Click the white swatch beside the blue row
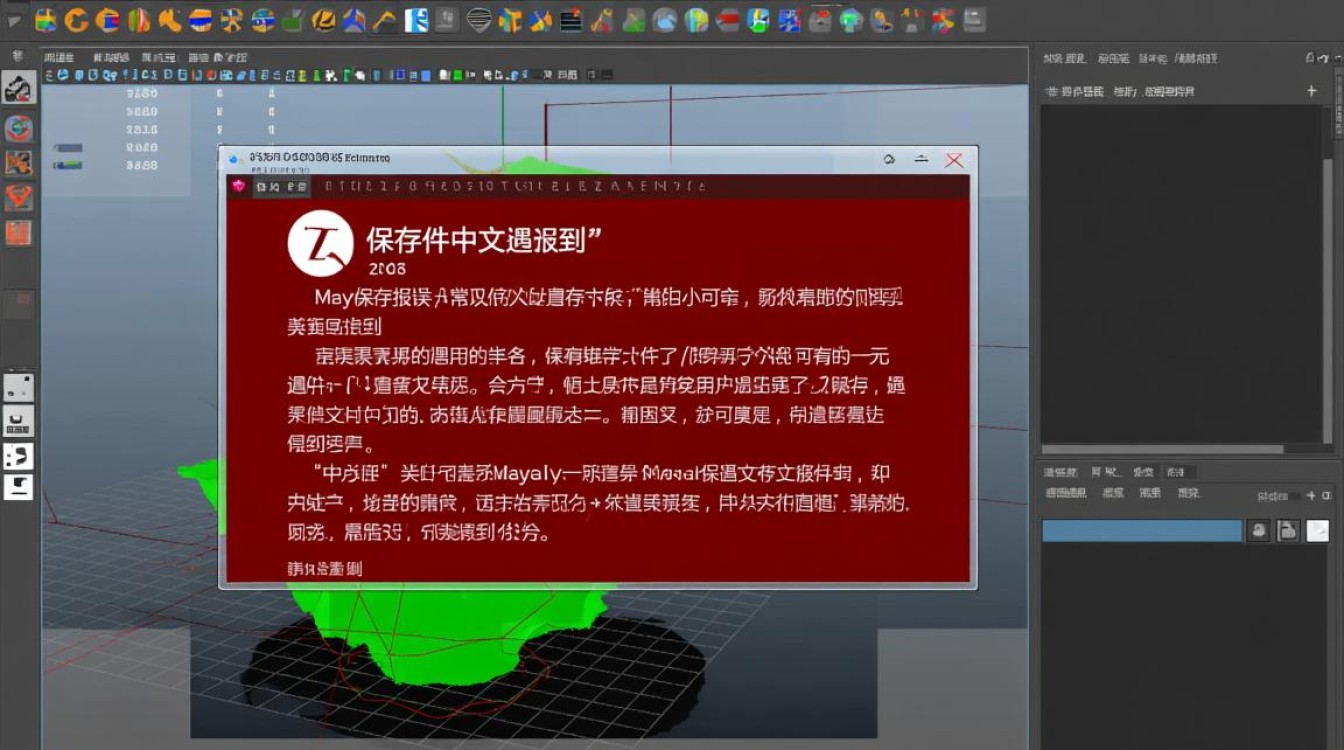The image size is (1344, 750). (x=1318, y=531)
